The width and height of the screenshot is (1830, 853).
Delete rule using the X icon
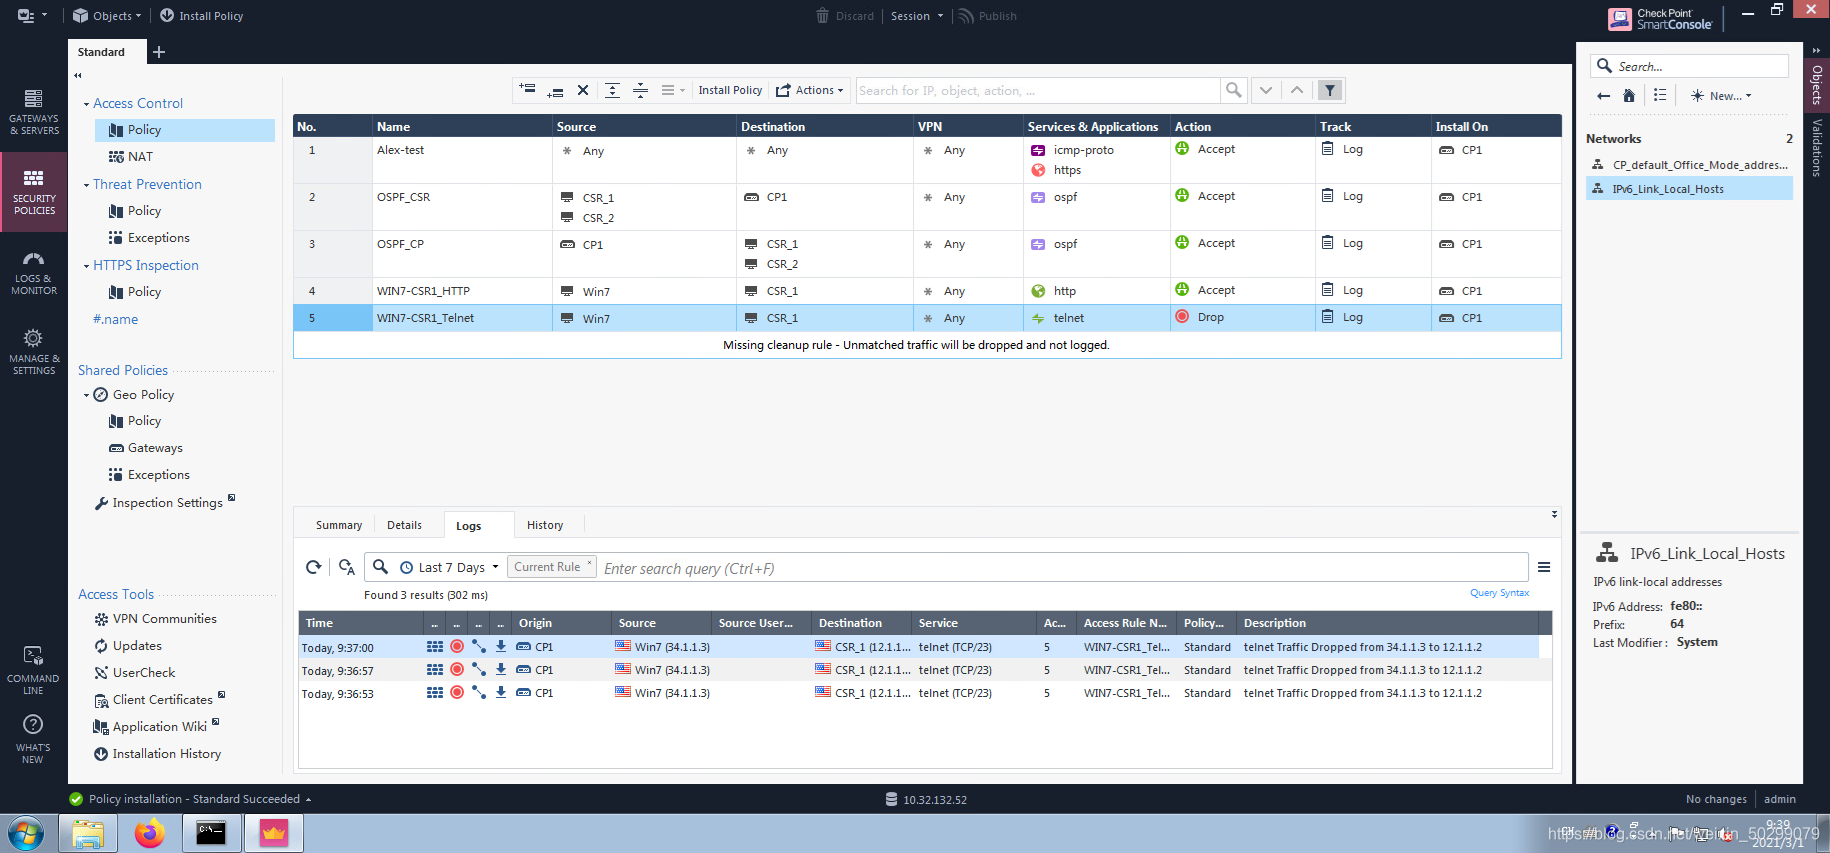(x=583, y=90)
